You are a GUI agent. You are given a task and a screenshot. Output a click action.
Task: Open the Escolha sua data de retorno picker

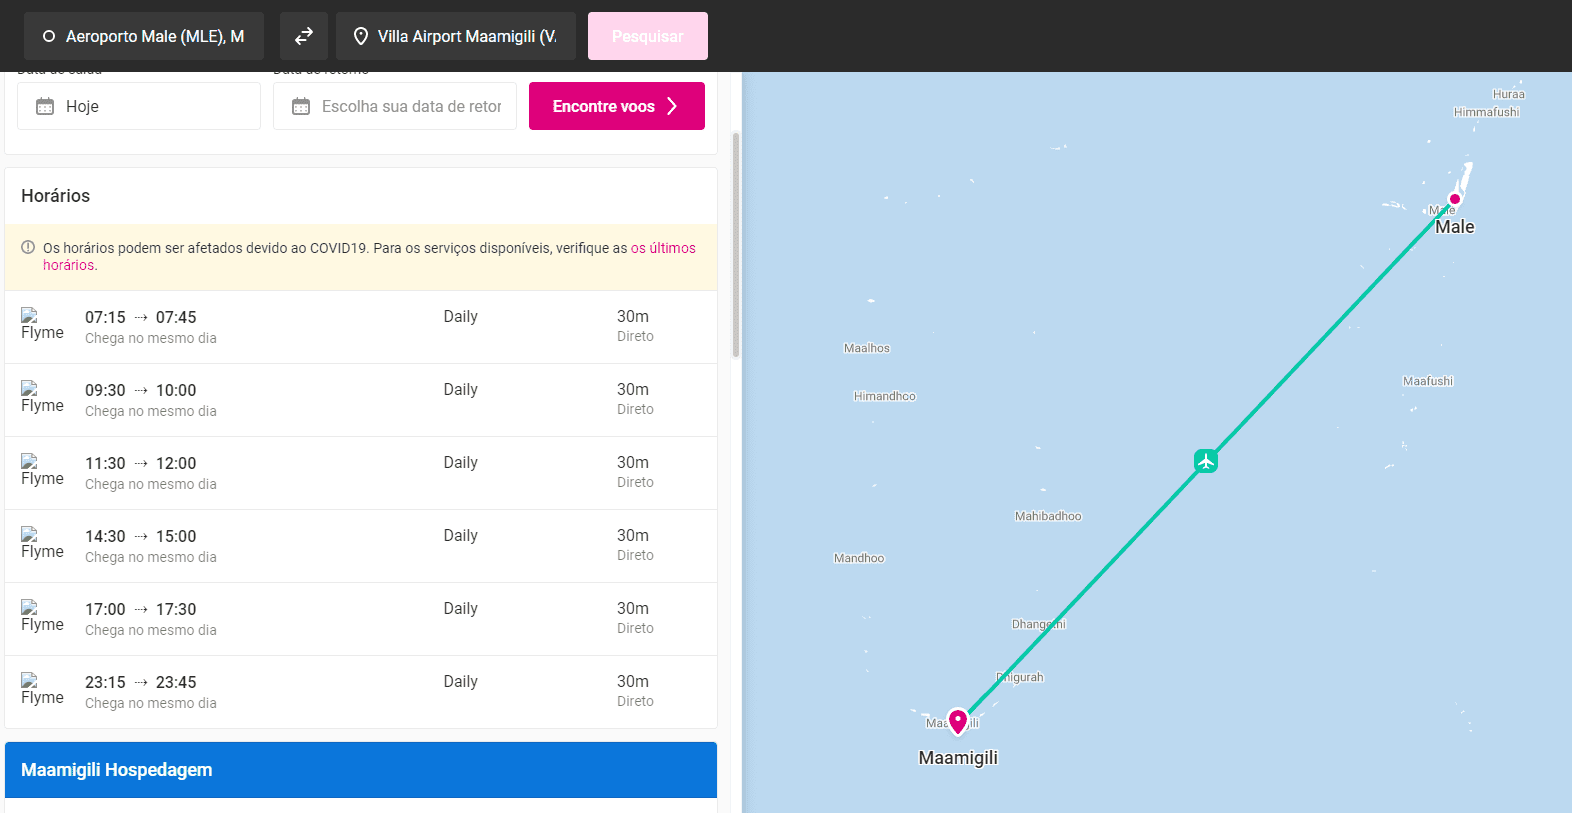tap(395, 106)
